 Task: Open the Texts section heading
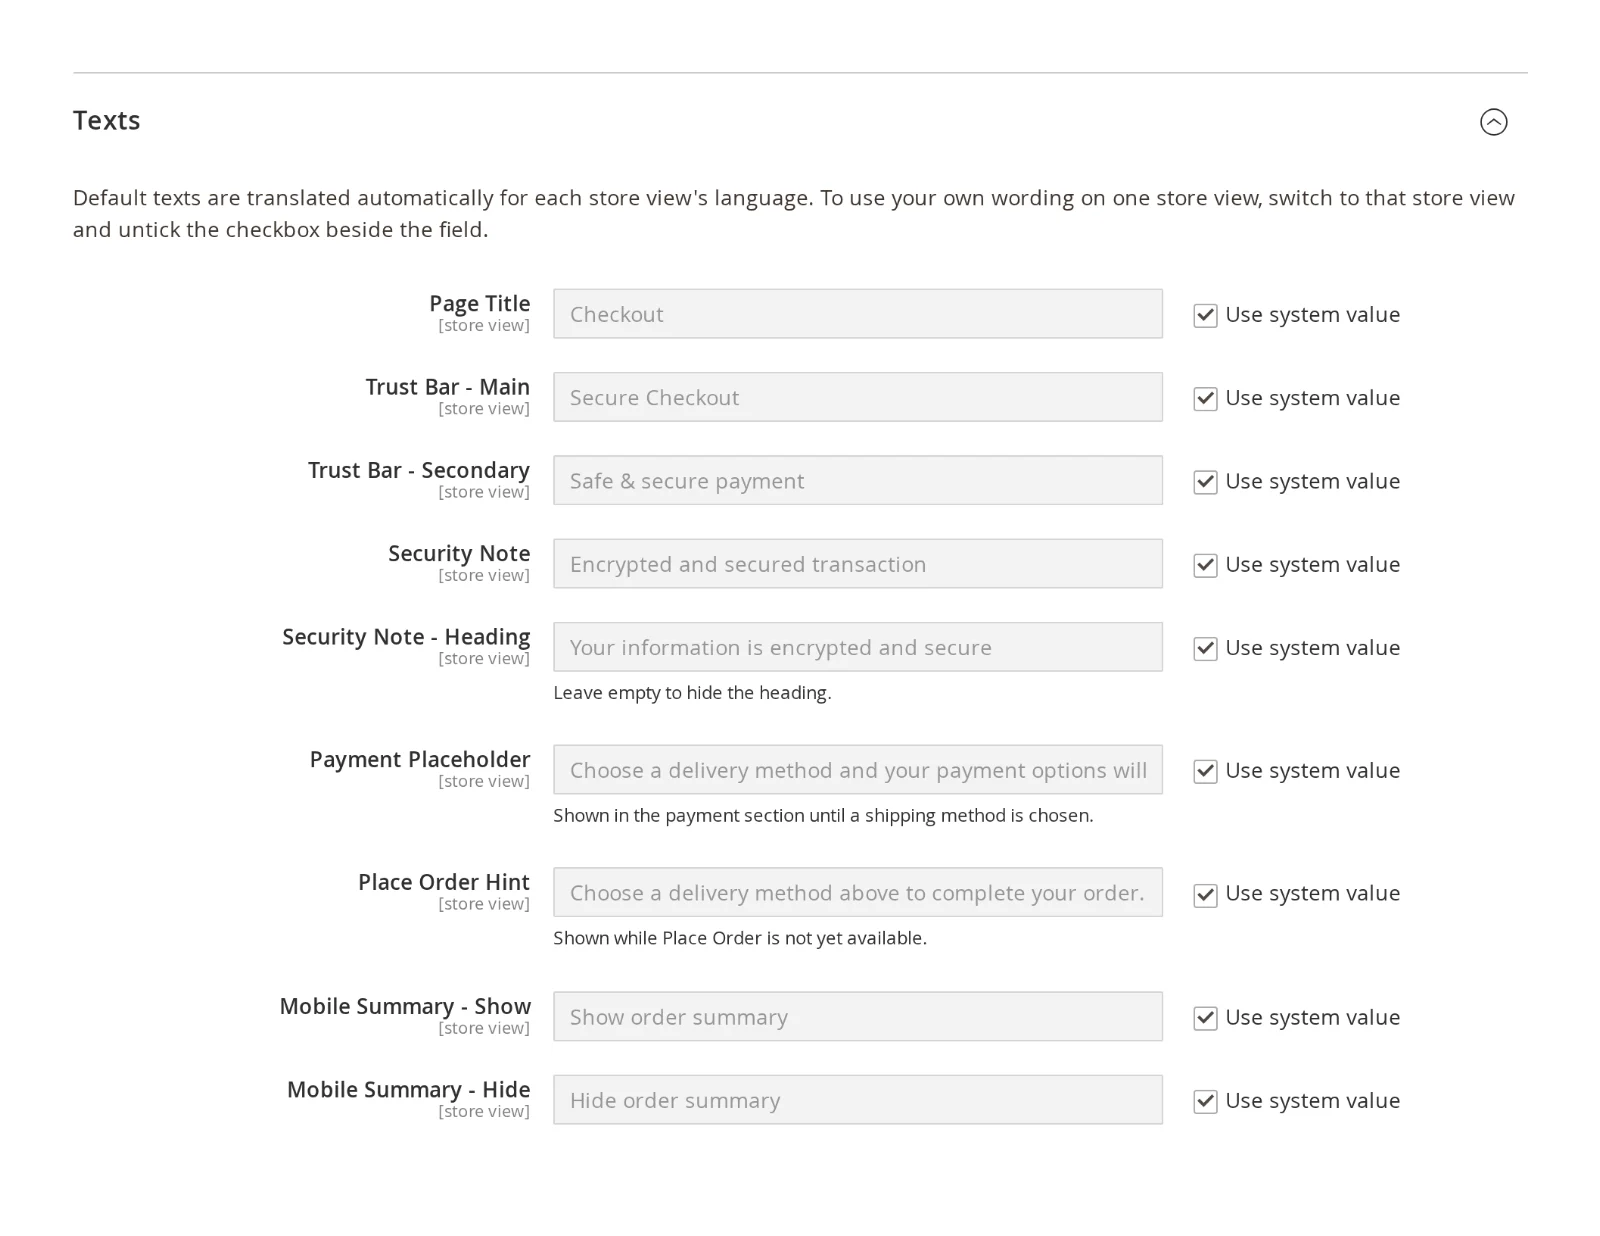(107, 120)
